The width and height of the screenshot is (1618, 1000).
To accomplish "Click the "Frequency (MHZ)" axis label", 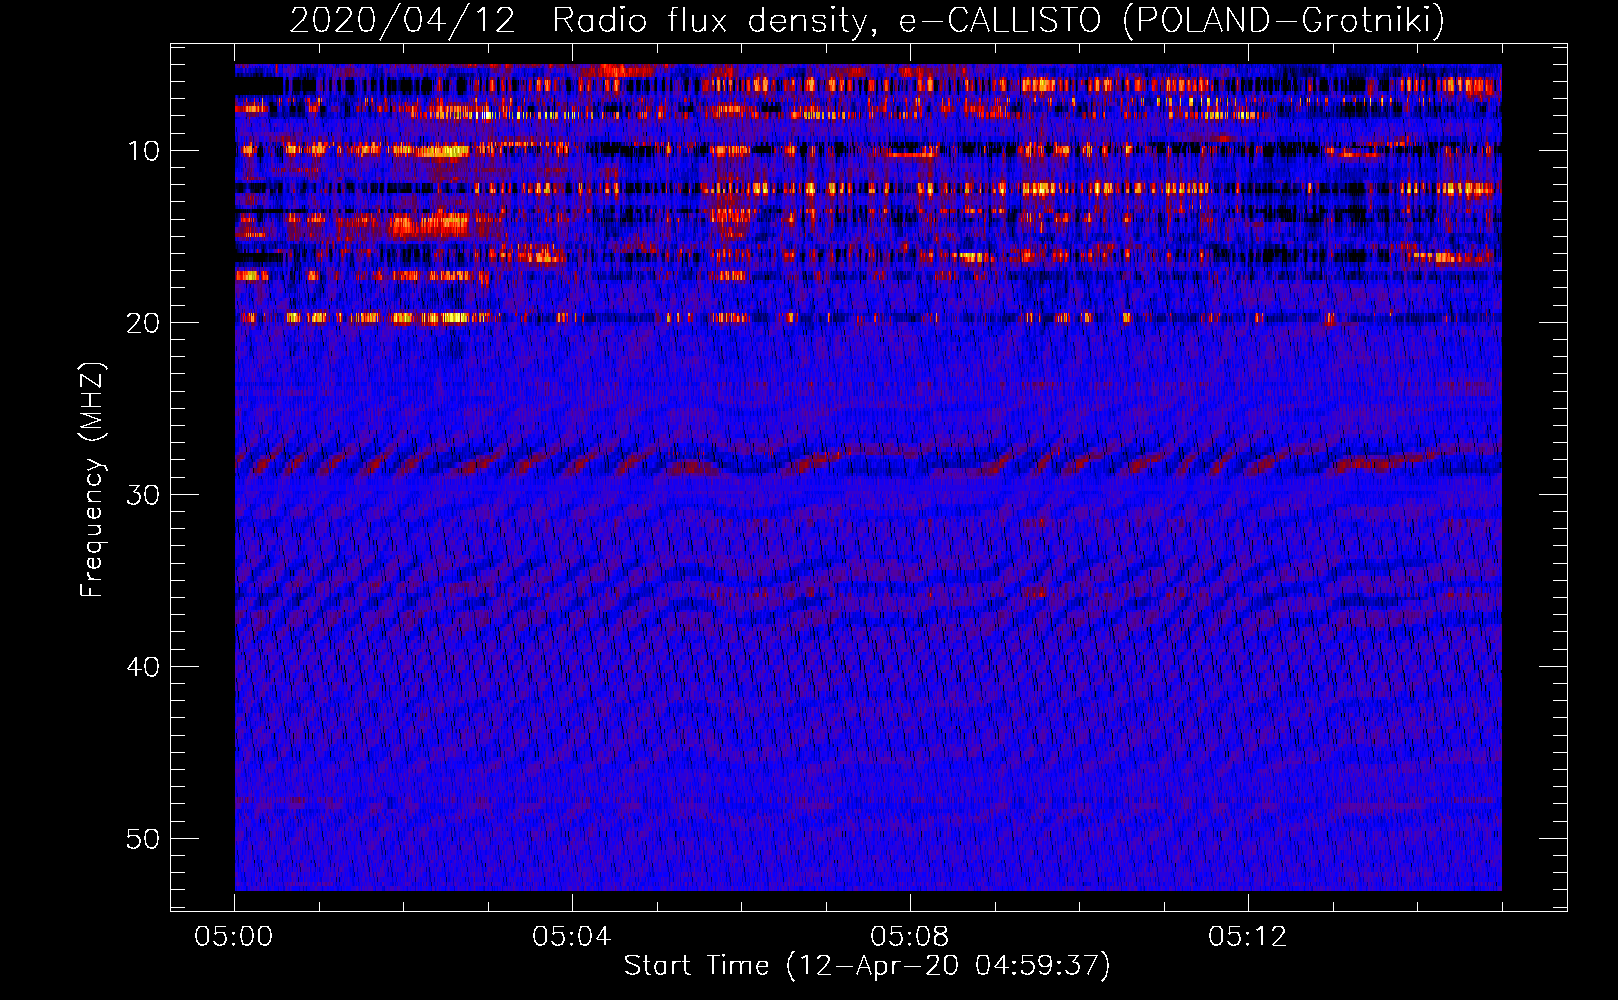I will (92, 480).
